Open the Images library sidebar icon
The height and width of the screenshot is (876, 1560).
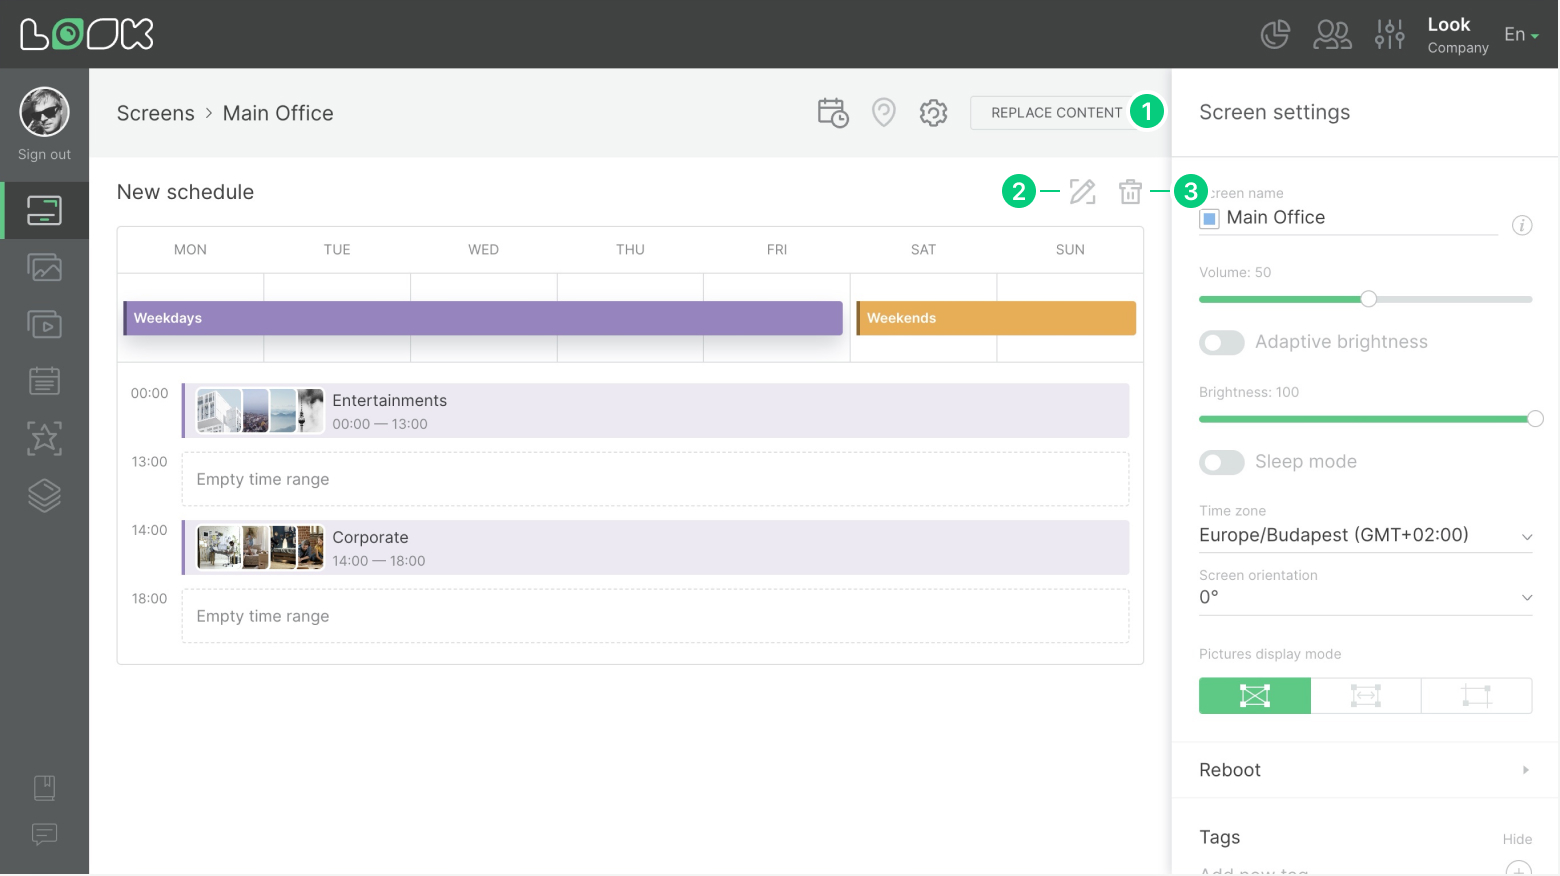click(x=44, y=267)
